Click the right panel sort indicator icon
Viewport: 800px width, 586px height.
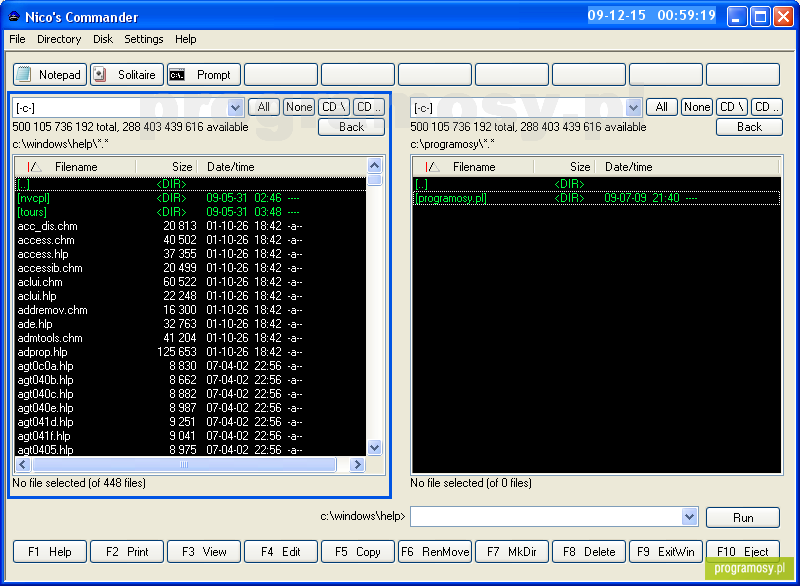click(x=432, y=167)
